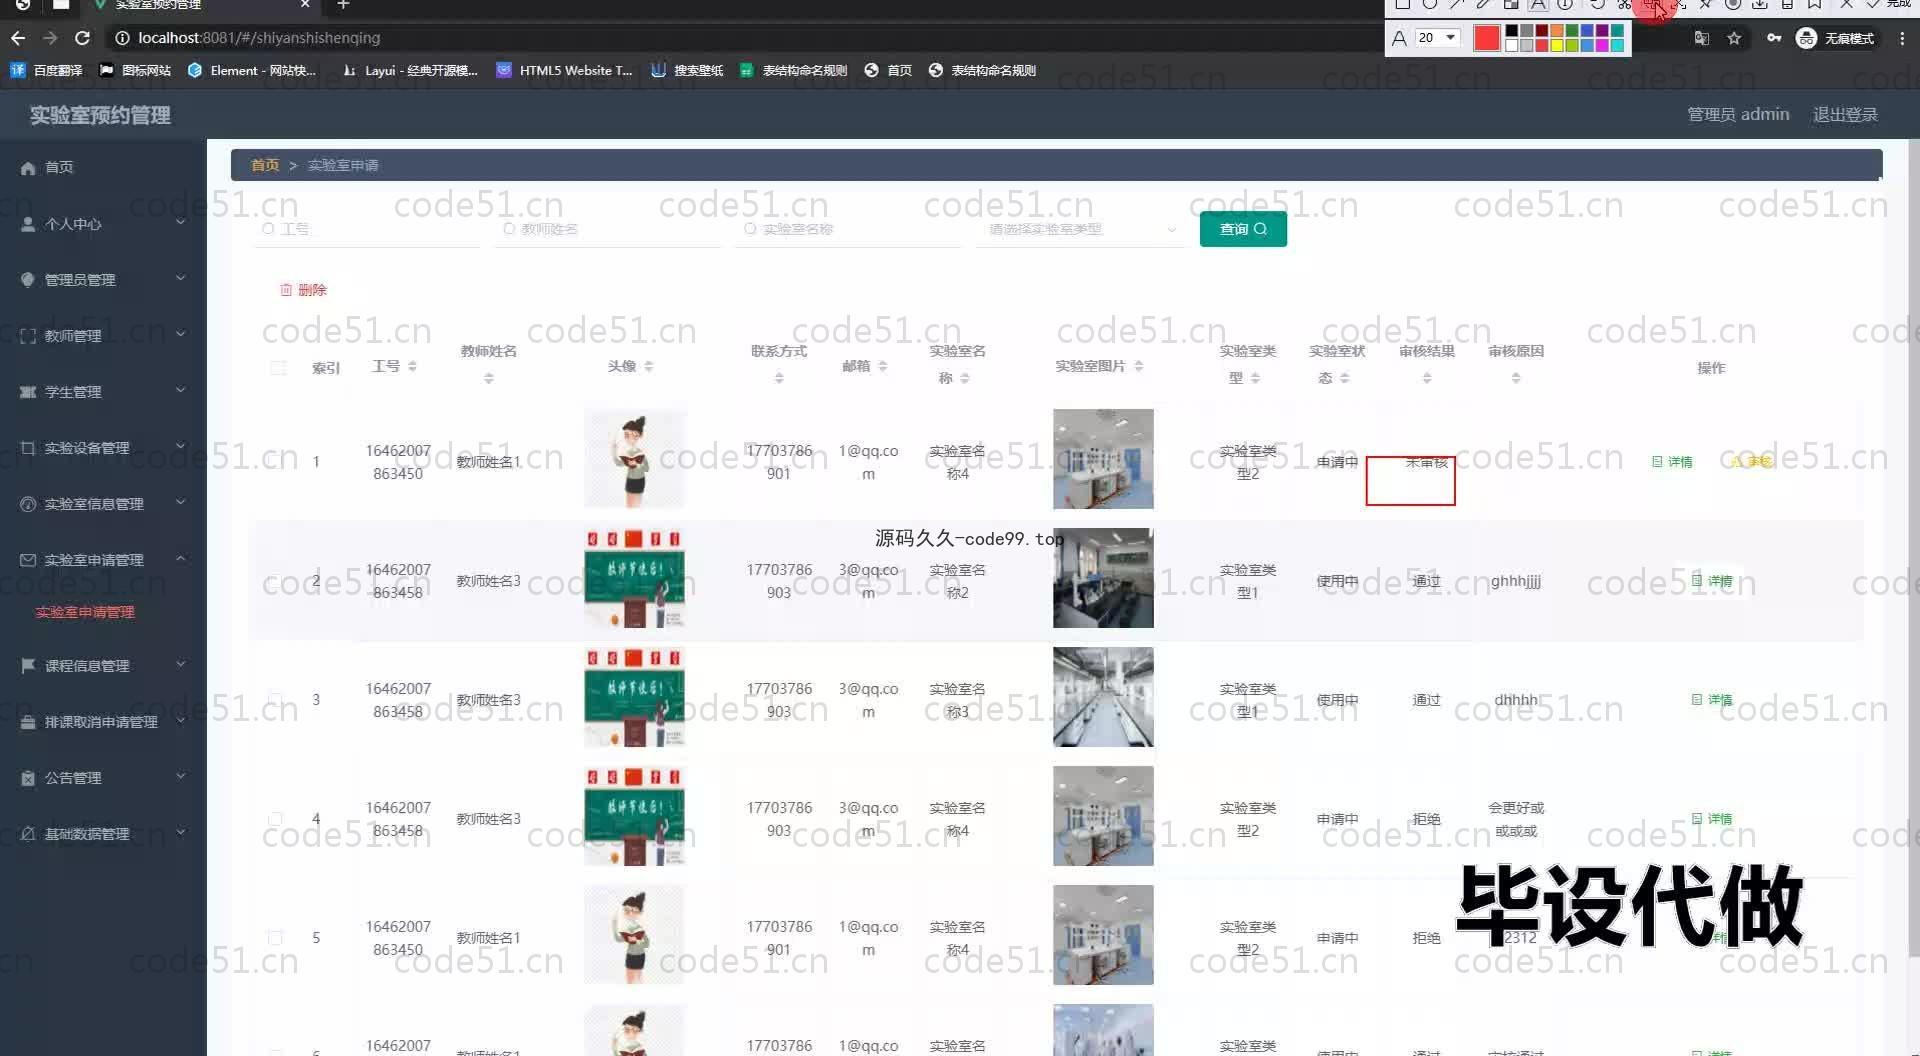The width and height of the screenshot is (1920, 1056).
Task: Sort by 工号 column arrows
Action: [412, 366]
